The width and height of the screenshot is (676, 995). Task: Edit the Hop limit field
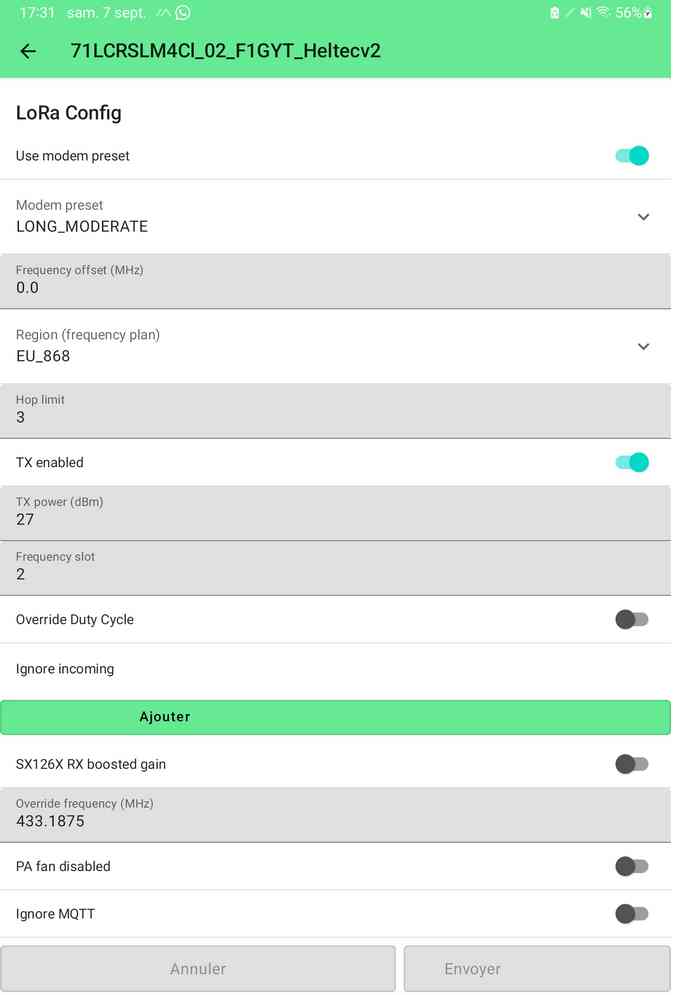pos(335,411)
